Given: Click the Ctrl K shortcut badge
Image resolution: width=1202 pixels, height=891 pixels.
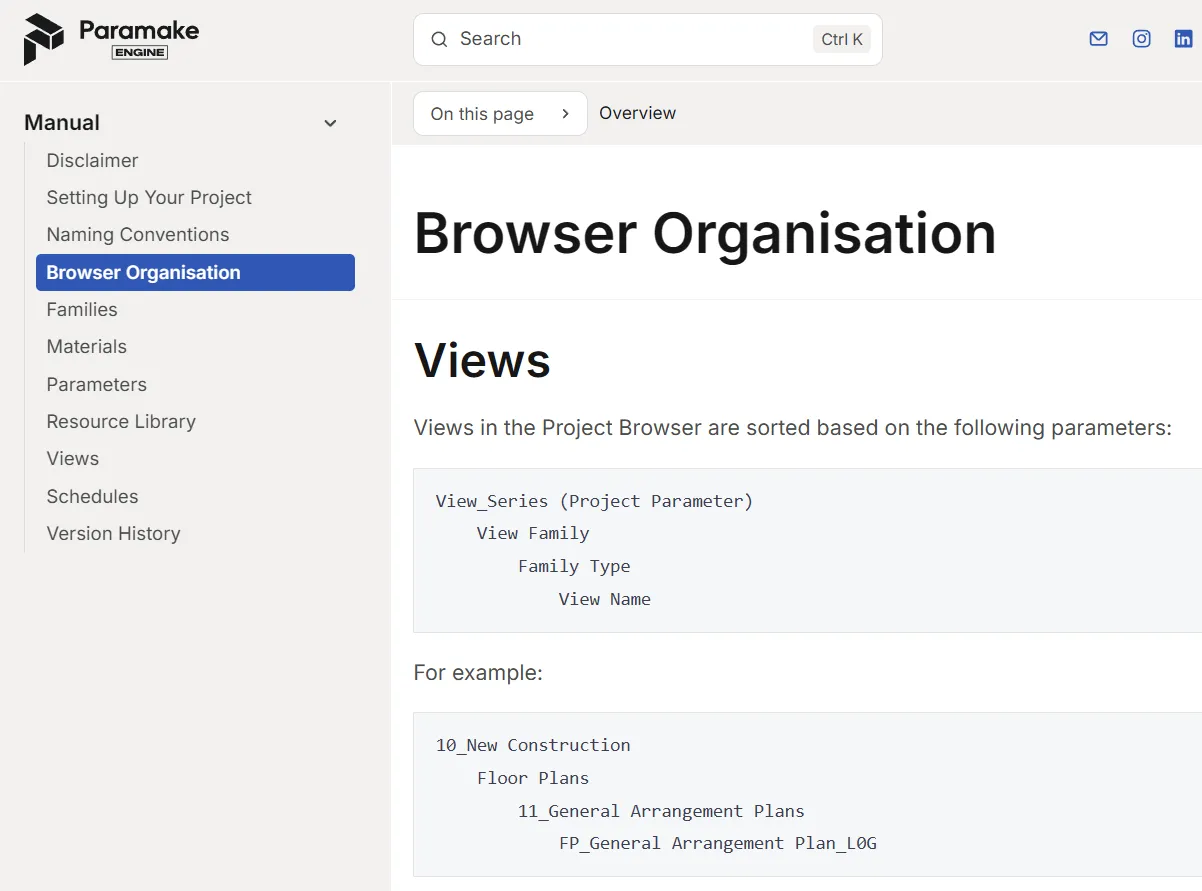Looking at the screenshot, I should click(x=841, y=40).
